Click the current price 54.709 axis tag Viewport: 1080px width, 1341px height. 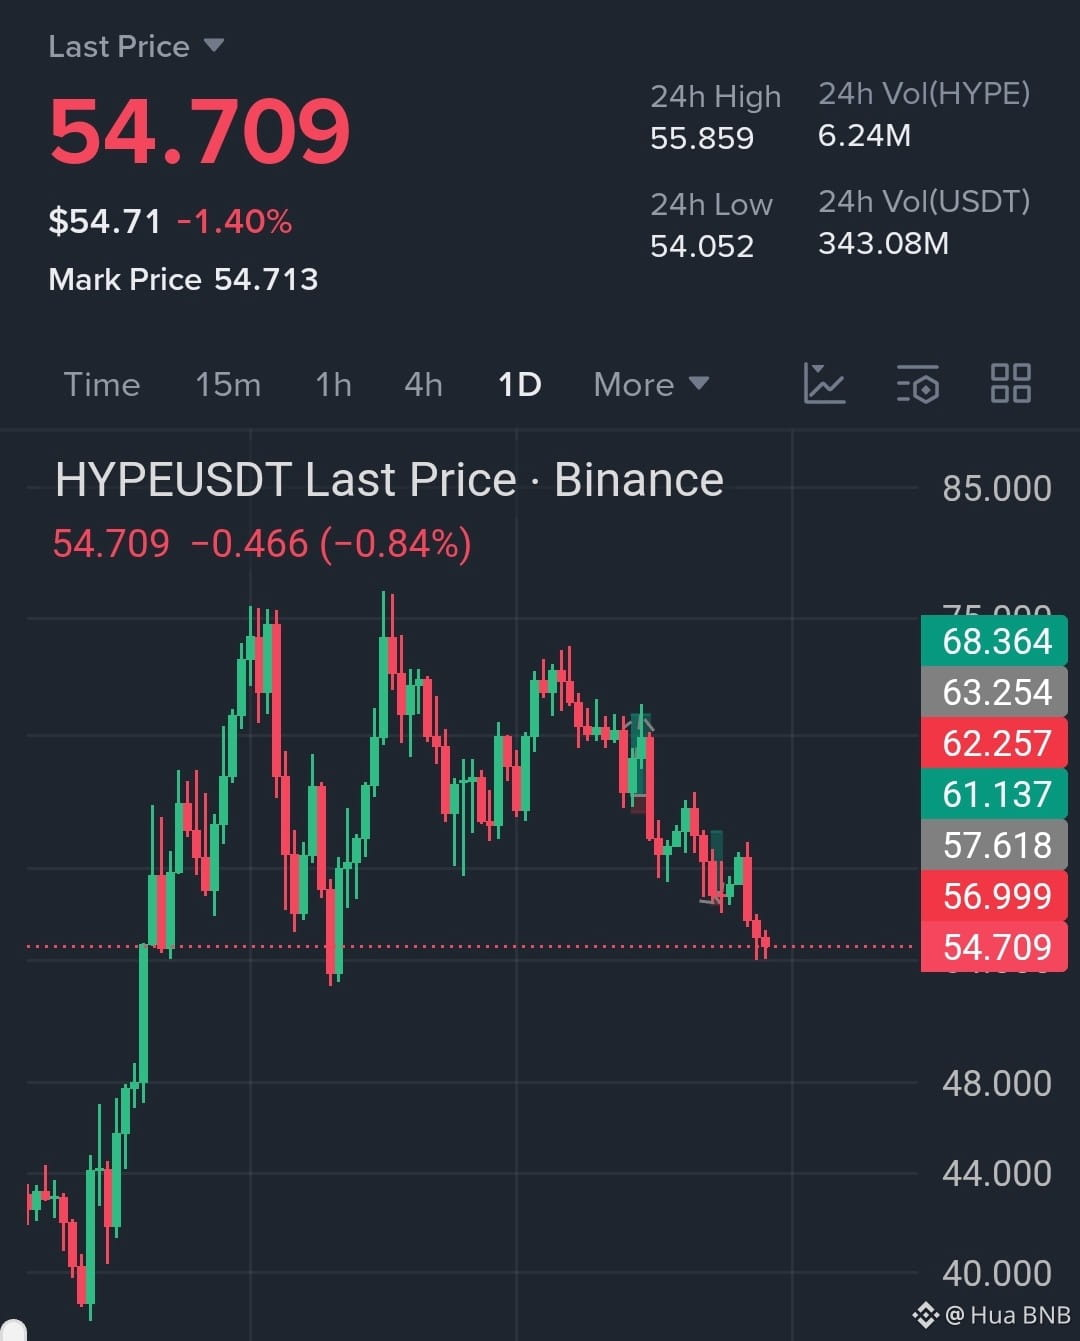click(x=994, y=947)
